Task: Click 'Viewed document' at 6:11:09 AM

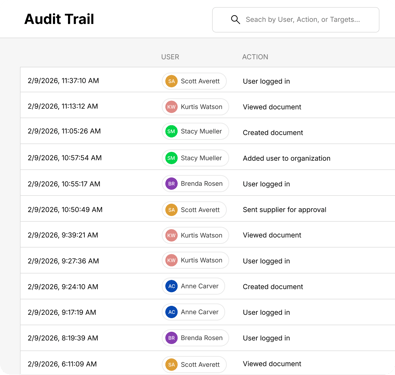Action: point(272,364)
